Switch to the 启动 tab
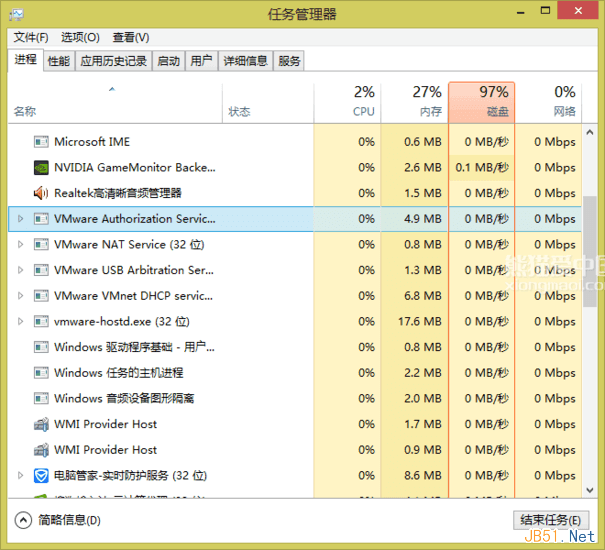The height and width of the screenshot is (550, 605). click(x=169, y=61)
